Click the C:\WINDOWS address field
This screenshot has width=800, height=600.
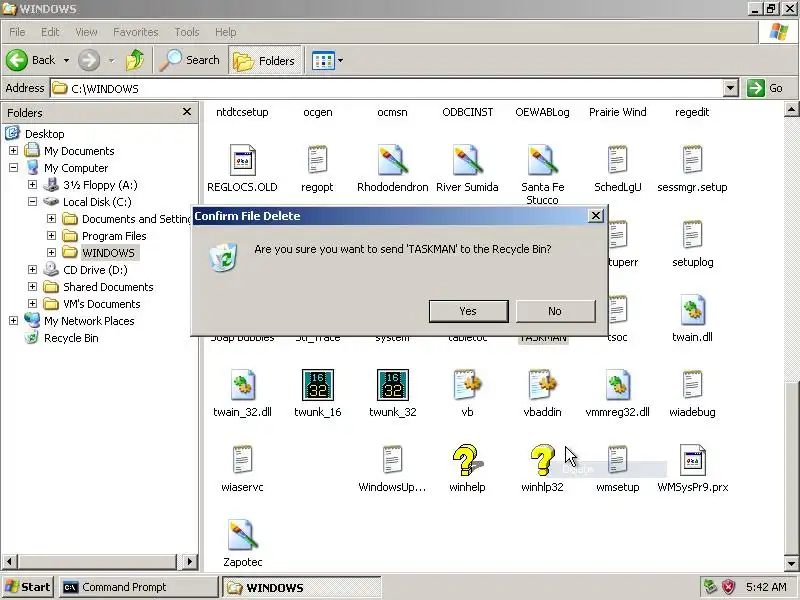[x=387, y=88]
